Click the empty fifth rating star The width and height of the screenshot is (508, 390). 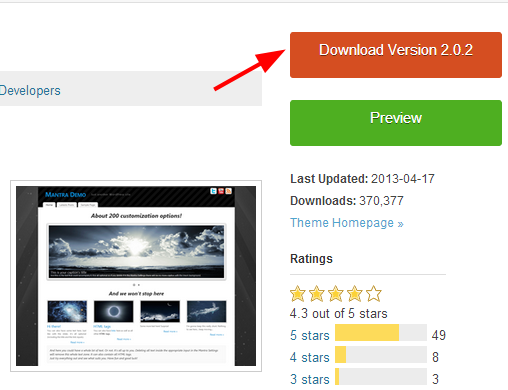(374, 294)
